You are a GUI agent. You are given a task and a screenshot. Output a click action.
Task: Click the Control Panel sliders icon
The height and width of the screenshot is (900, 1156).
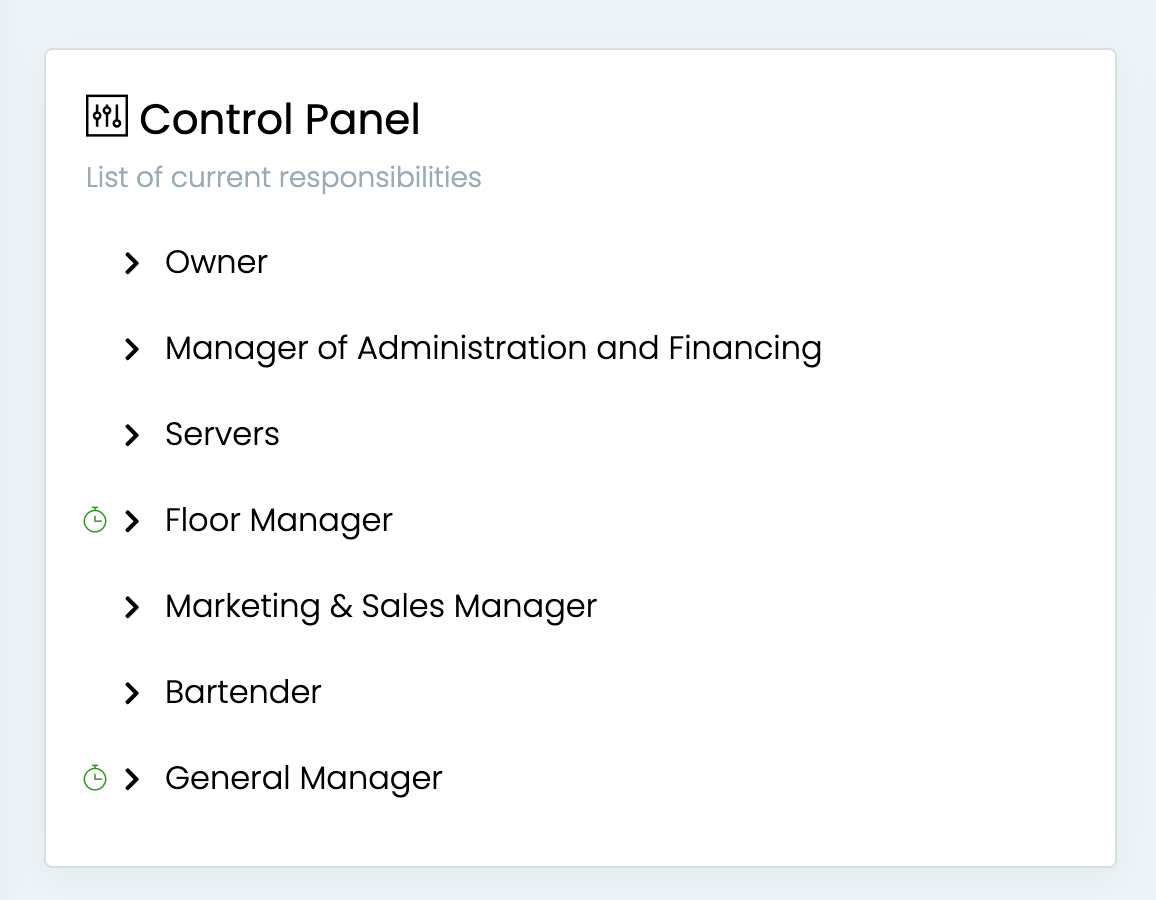[106, 117]
